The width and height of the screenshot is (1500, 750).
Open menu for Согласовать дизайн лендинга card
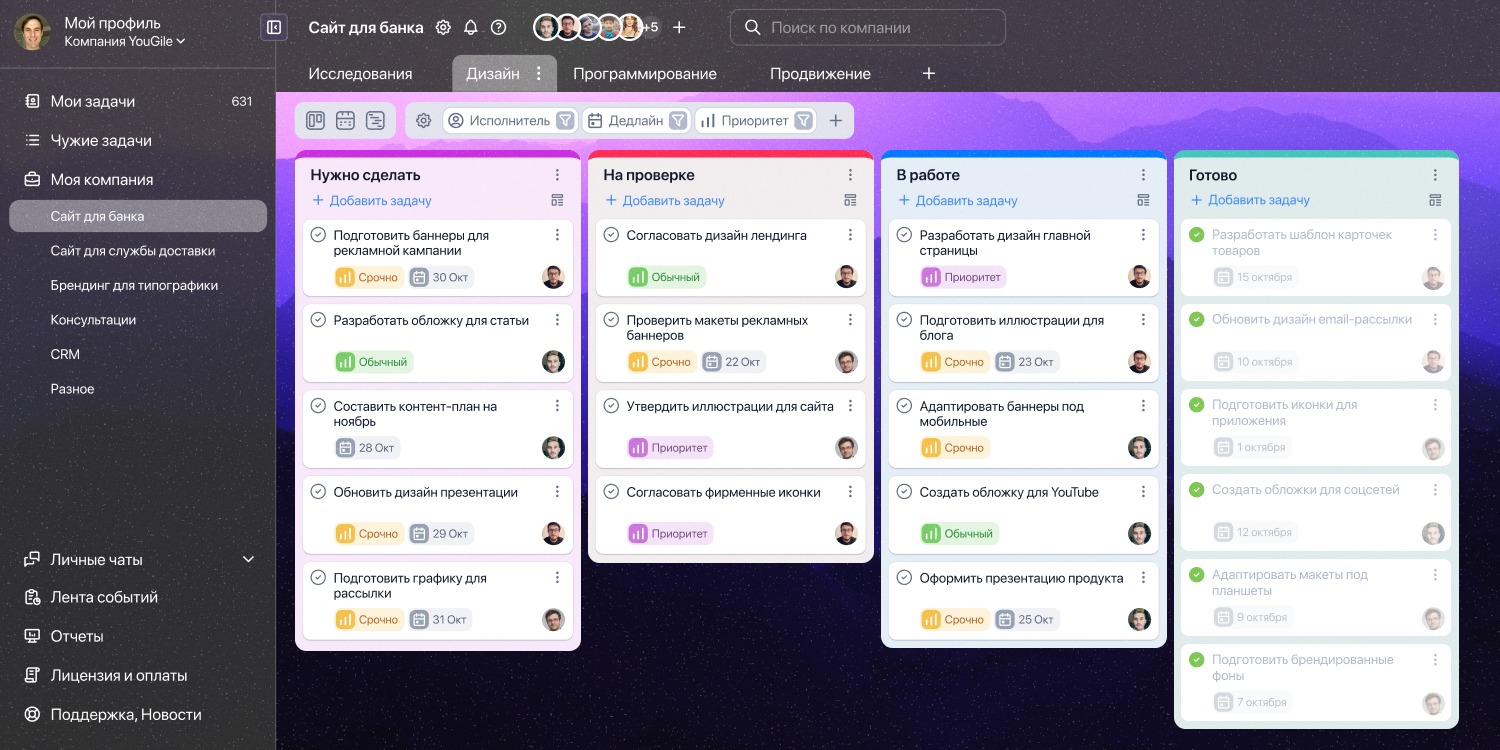tap(850, 235)
